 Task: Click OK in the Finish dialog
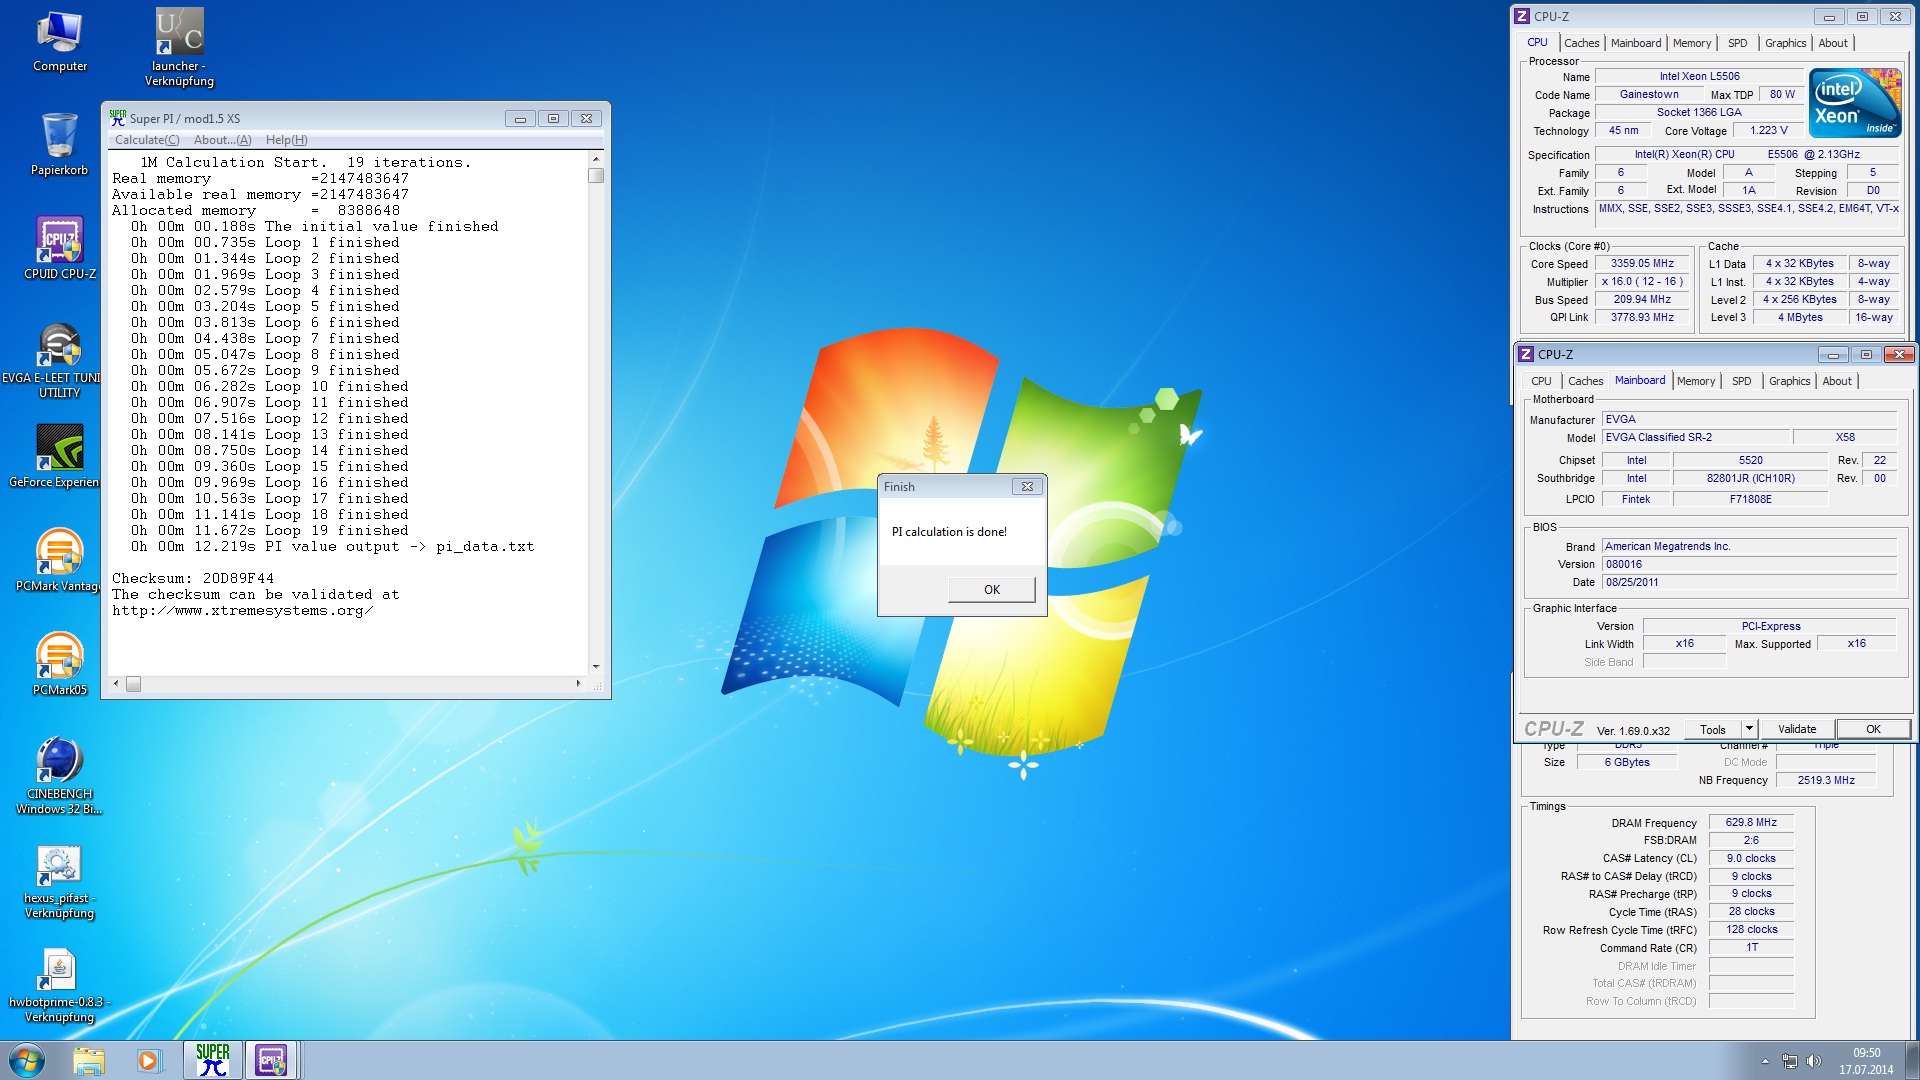tap(991, 589)
